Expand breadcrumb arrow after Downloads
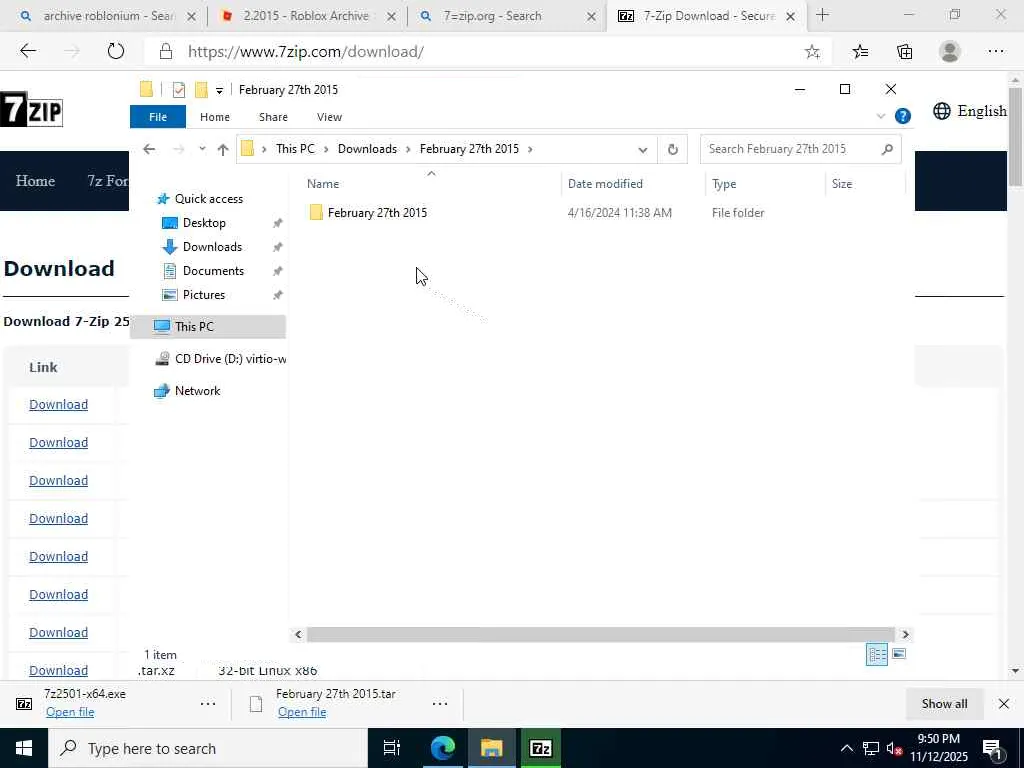 408,149
